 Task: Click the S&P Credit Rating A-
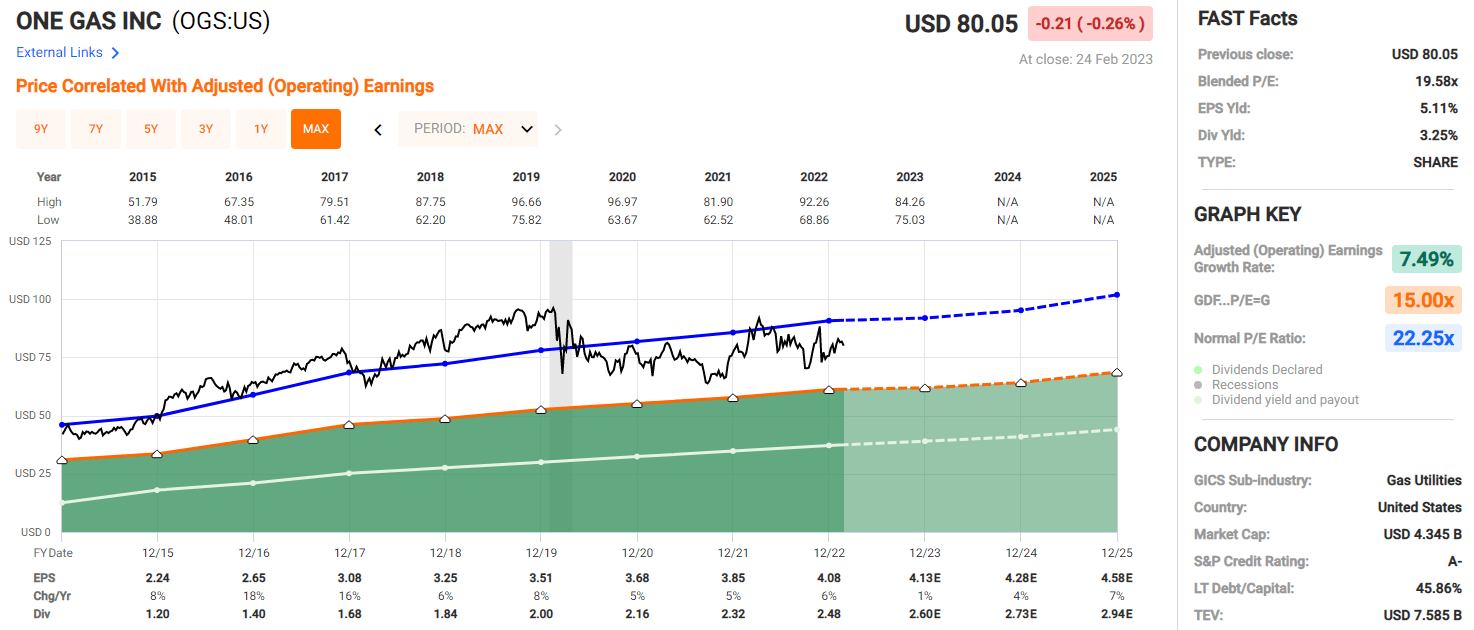tap(1453, 561)
